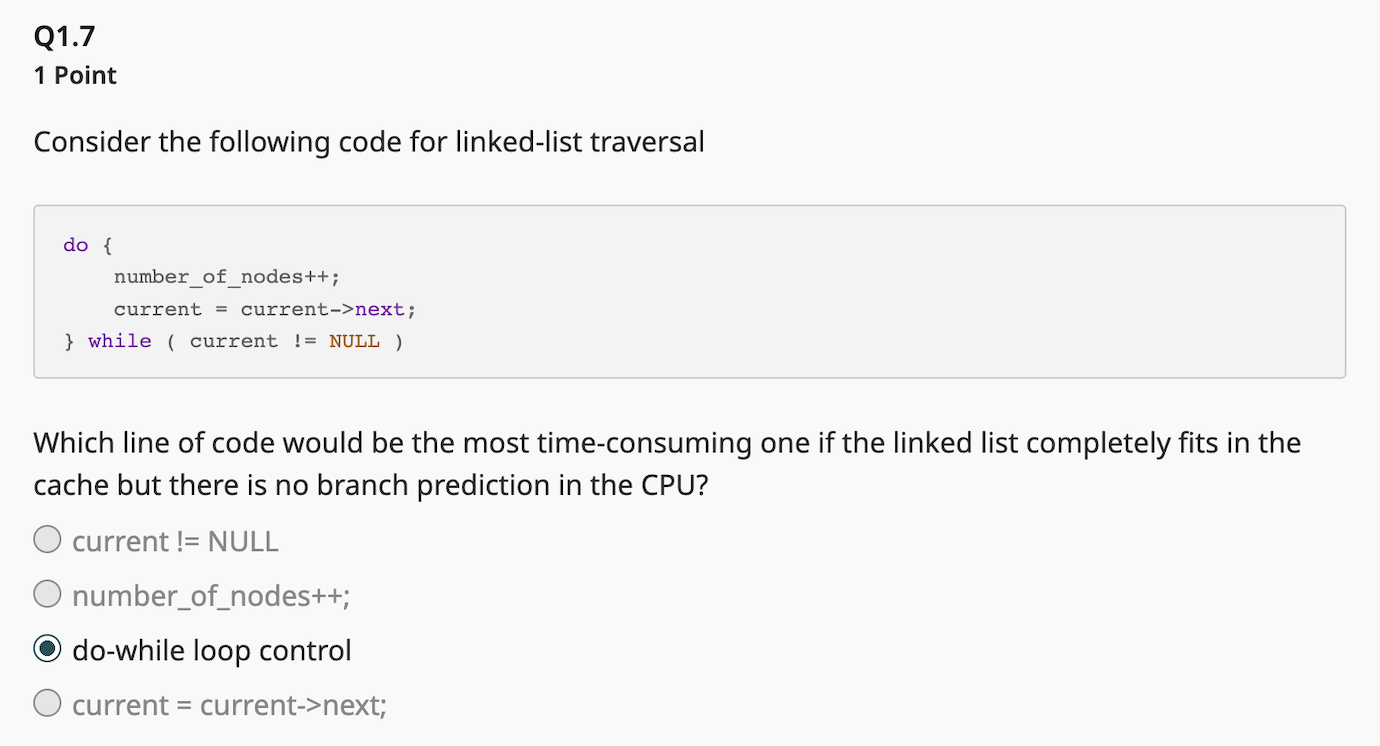
Task: Click the "number_of_nodes++;" answer label text
Action: point(211,597)
